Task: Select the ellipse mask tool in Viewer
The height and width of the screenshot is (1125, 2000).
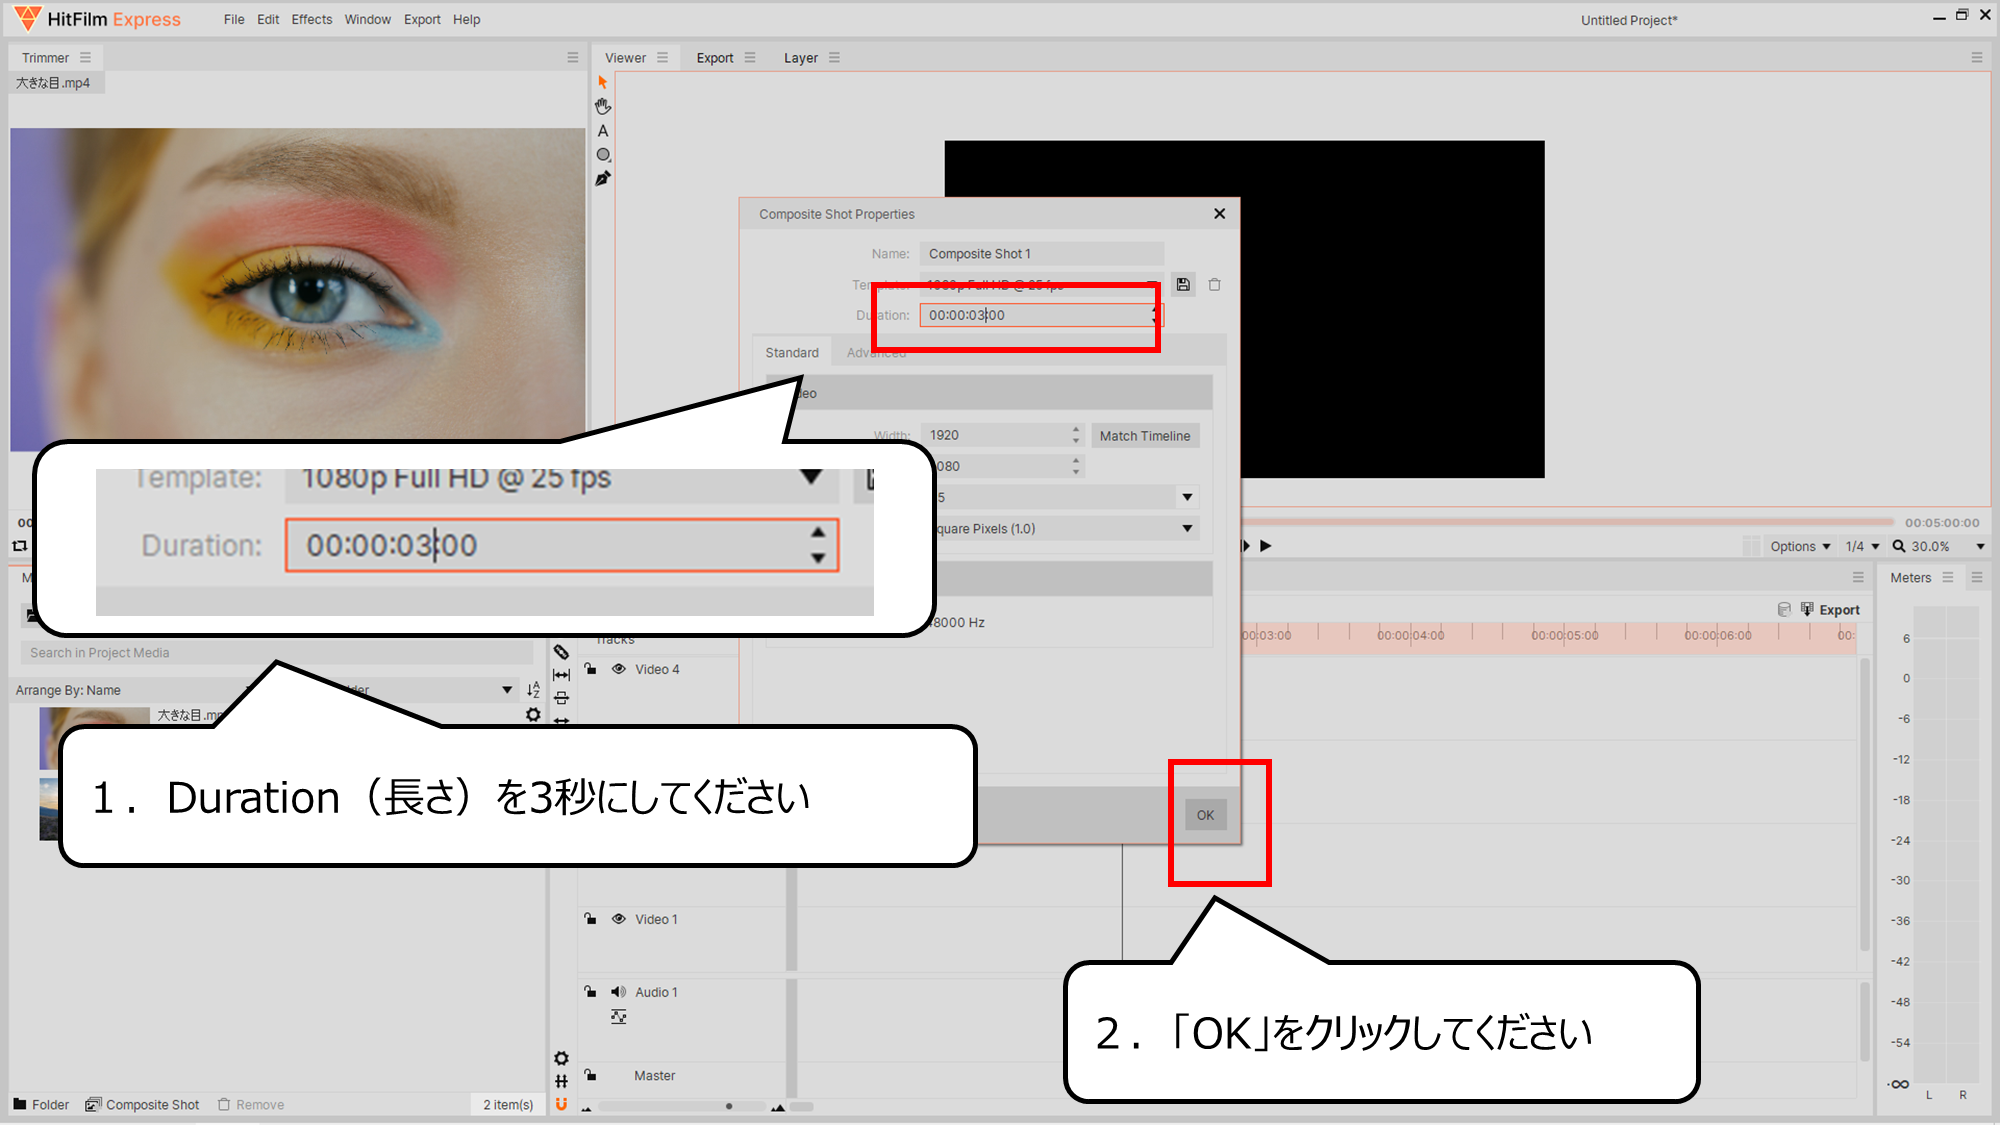Action: click(603, 155)
